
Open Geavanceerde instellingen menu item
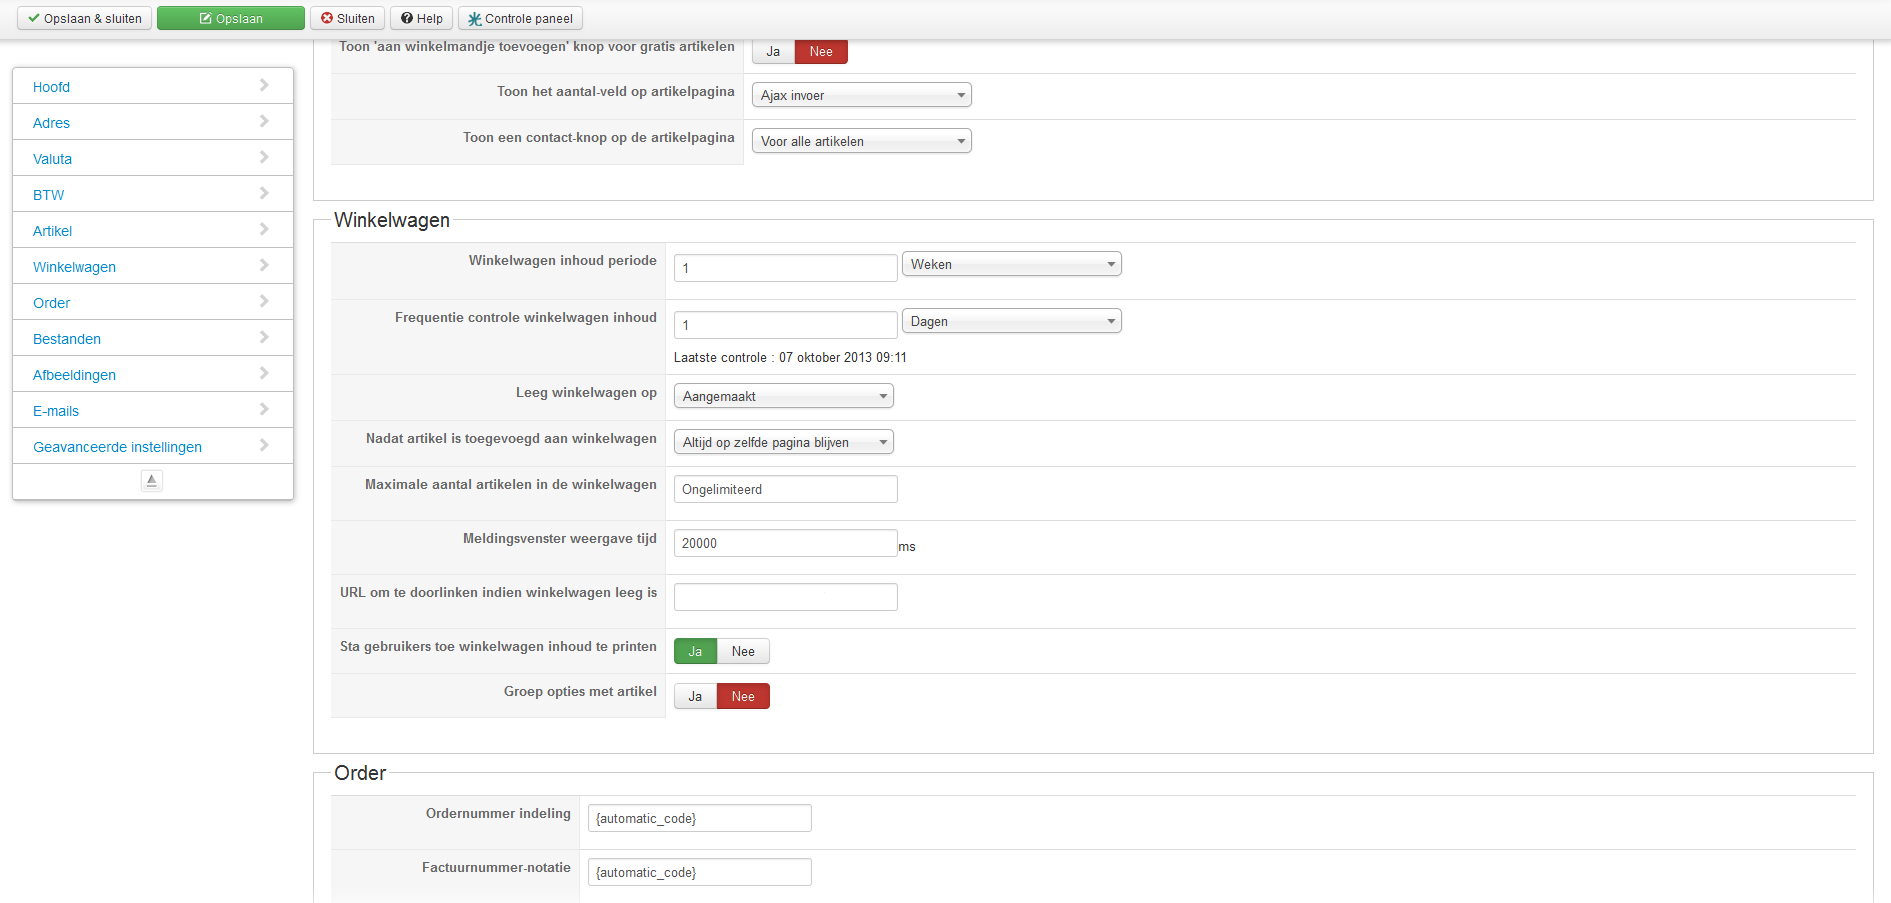[x=117, y=447]
